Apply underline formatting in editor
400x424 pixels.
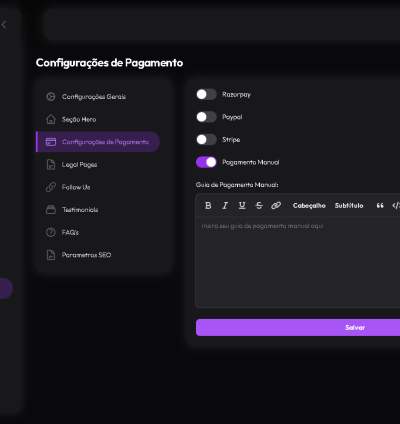tap(242, 206)
